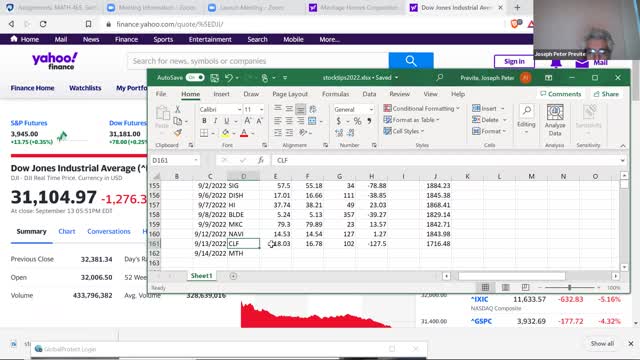Toggle Middle Align in Alignment group

pos(289,109)
